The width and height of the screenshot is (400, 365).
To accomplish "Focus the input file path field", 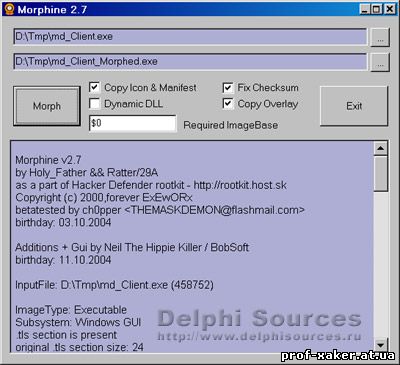I will tap(190, 37).
